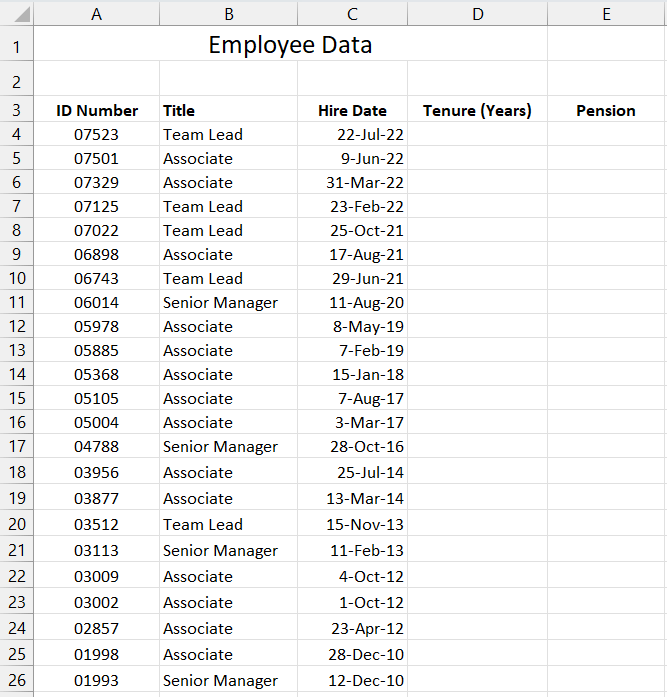Select the Senior Manager cell in row 17
Screen dimensions: 667x697
coord(228,446)
